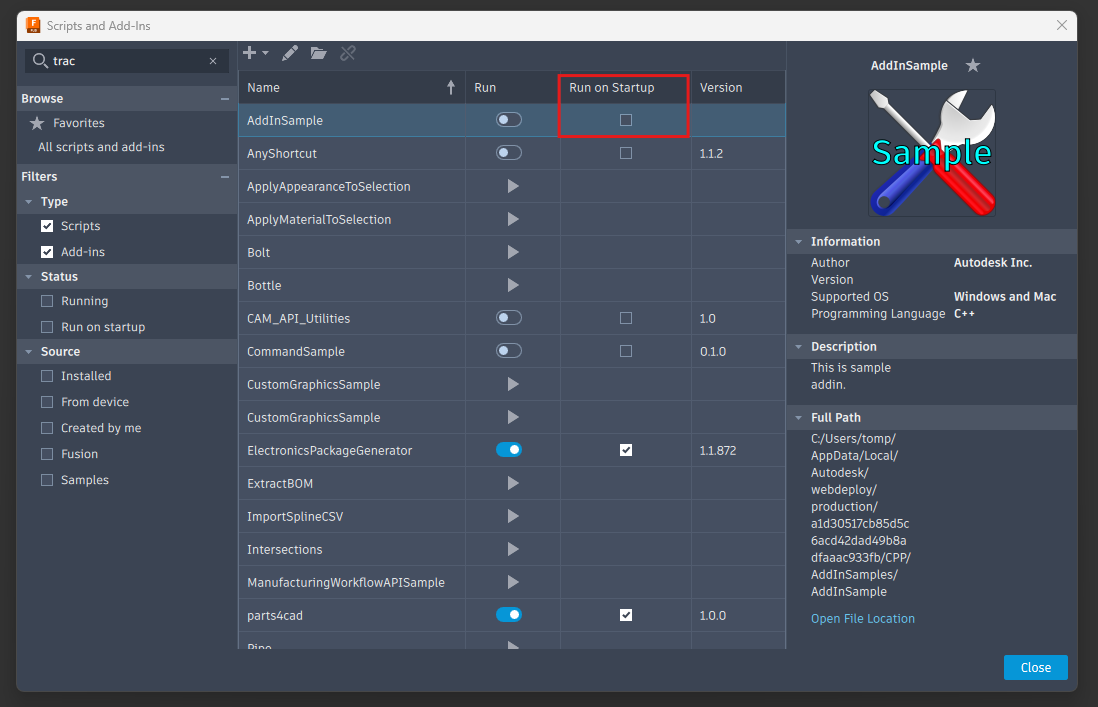Collapse the Full Path panel section
1098x707 pixels.
798,417
